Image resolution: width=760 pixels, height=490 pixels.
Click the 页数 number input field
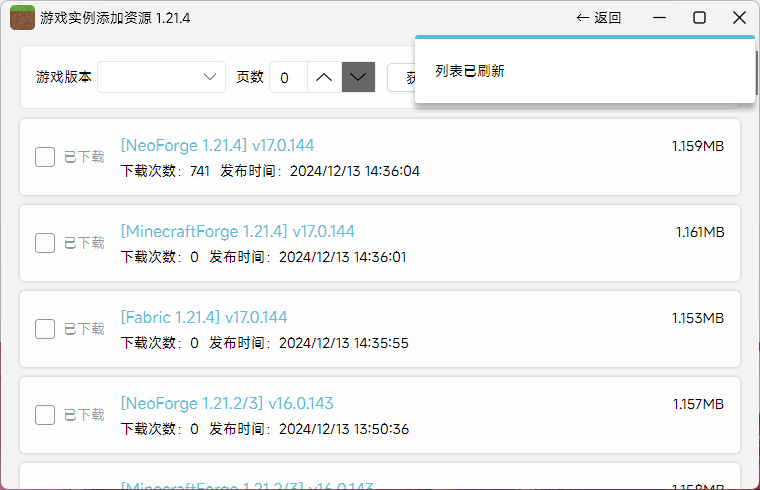(287, 77)
